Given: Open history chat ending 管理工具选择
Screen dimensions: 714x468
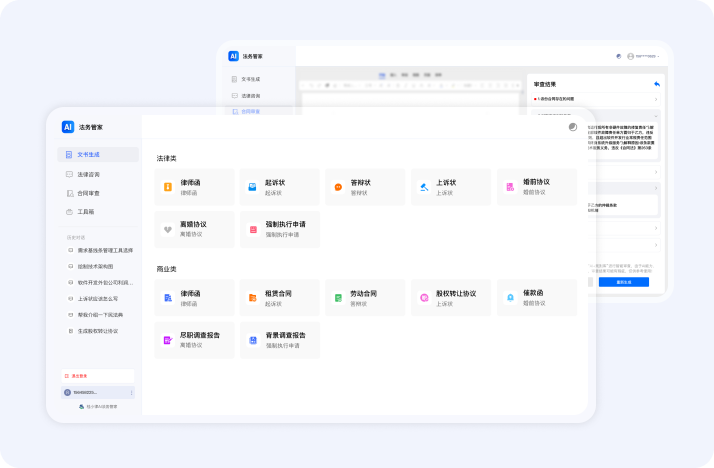Looking at the screenshot, I should tap(100, 250).
